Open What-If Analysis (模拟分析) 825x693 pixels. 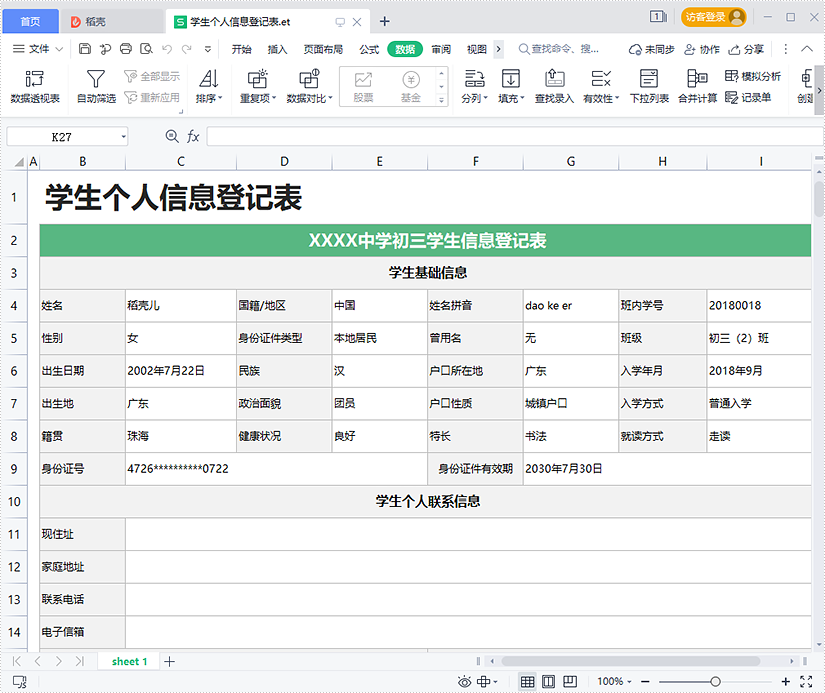(752, 76)
